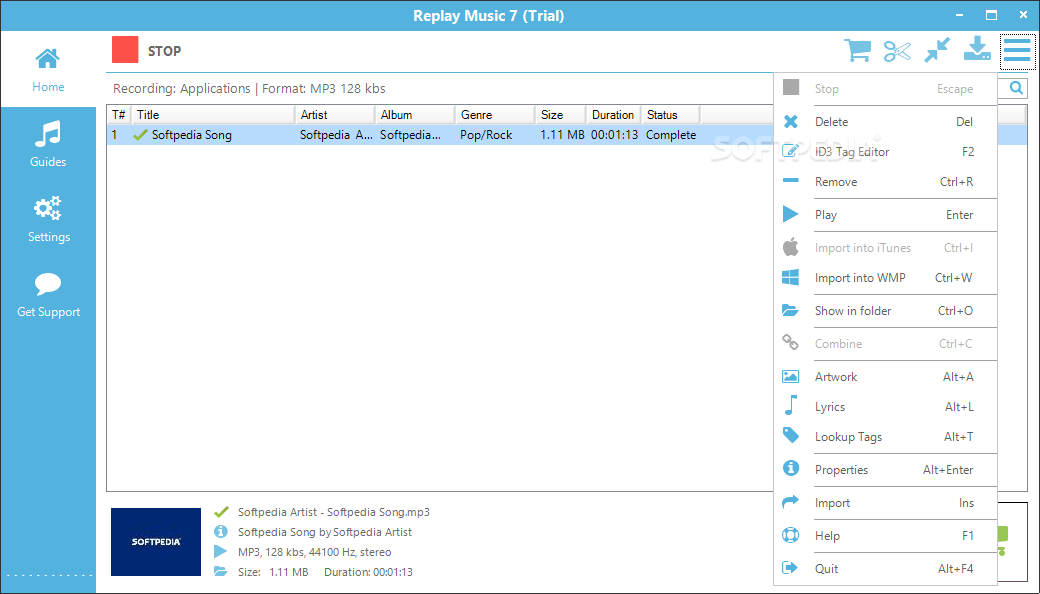
Task: Click the exit arrow Quit icon
Action: [791, 567]
